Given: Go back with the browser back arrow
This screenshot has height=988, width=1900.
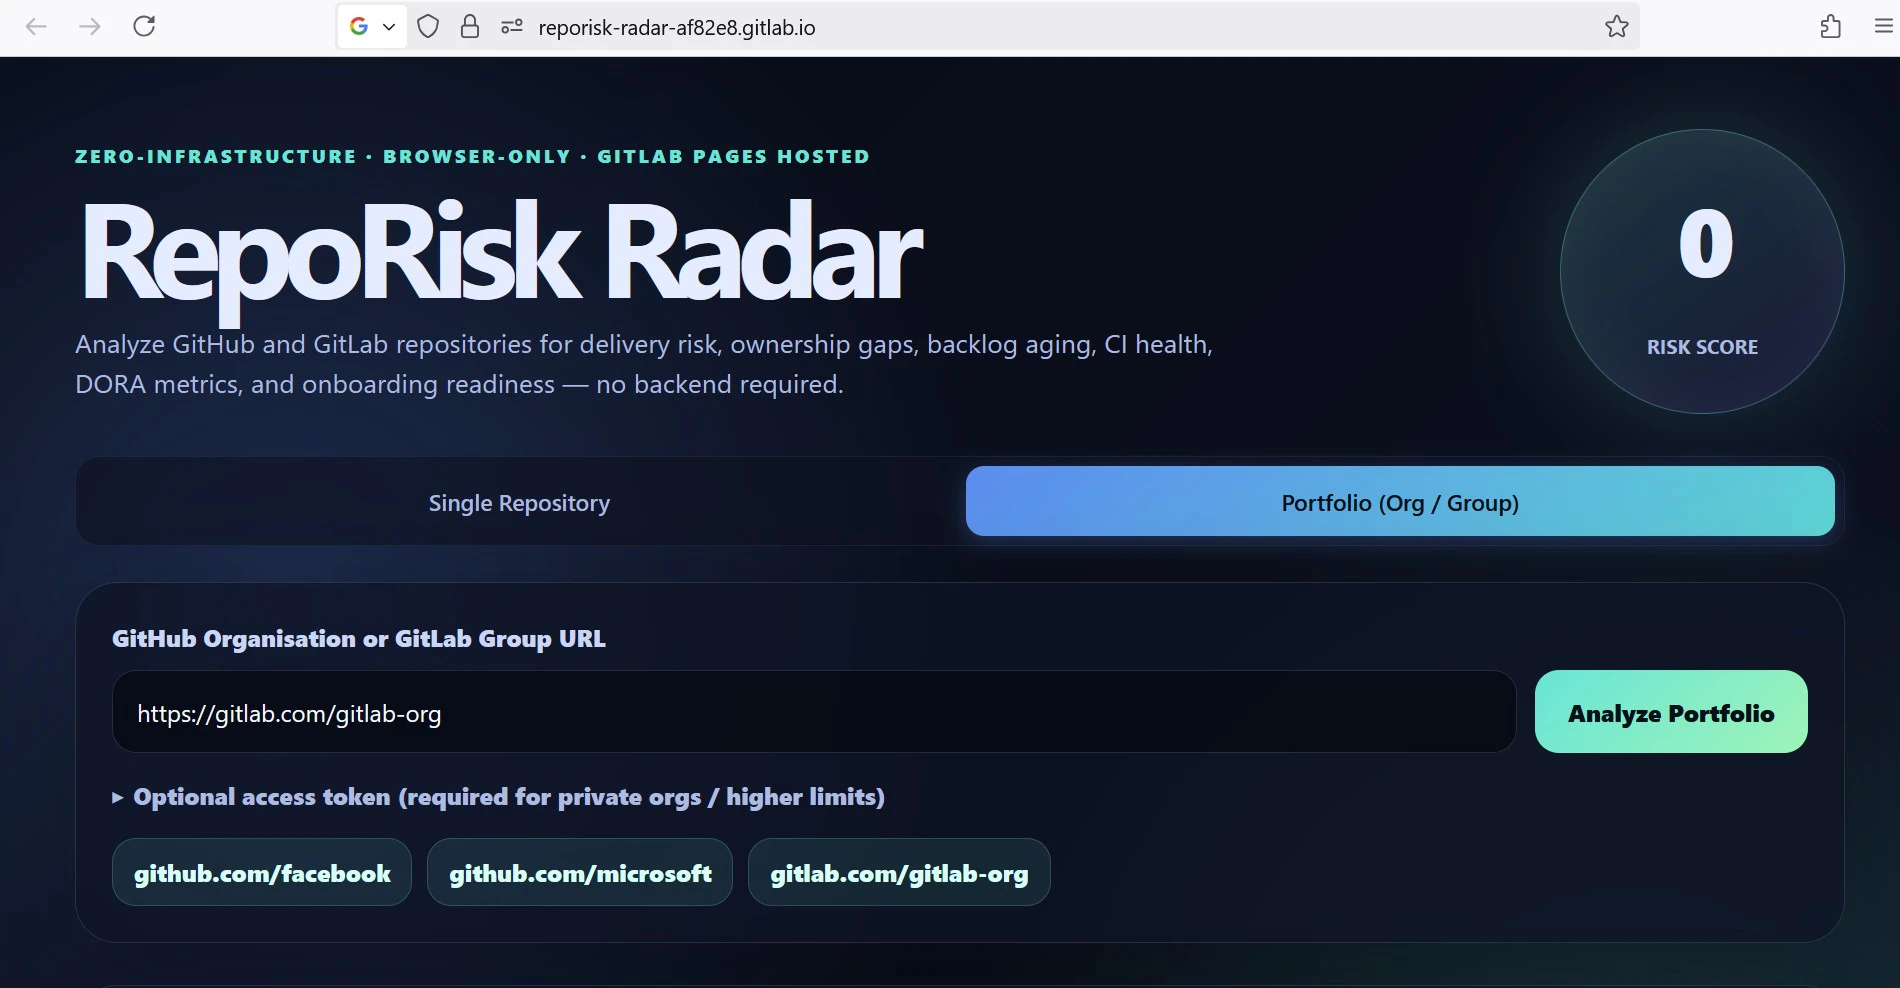Looking at the screenshot, I should pyautogui.click(x=36, y=27).
